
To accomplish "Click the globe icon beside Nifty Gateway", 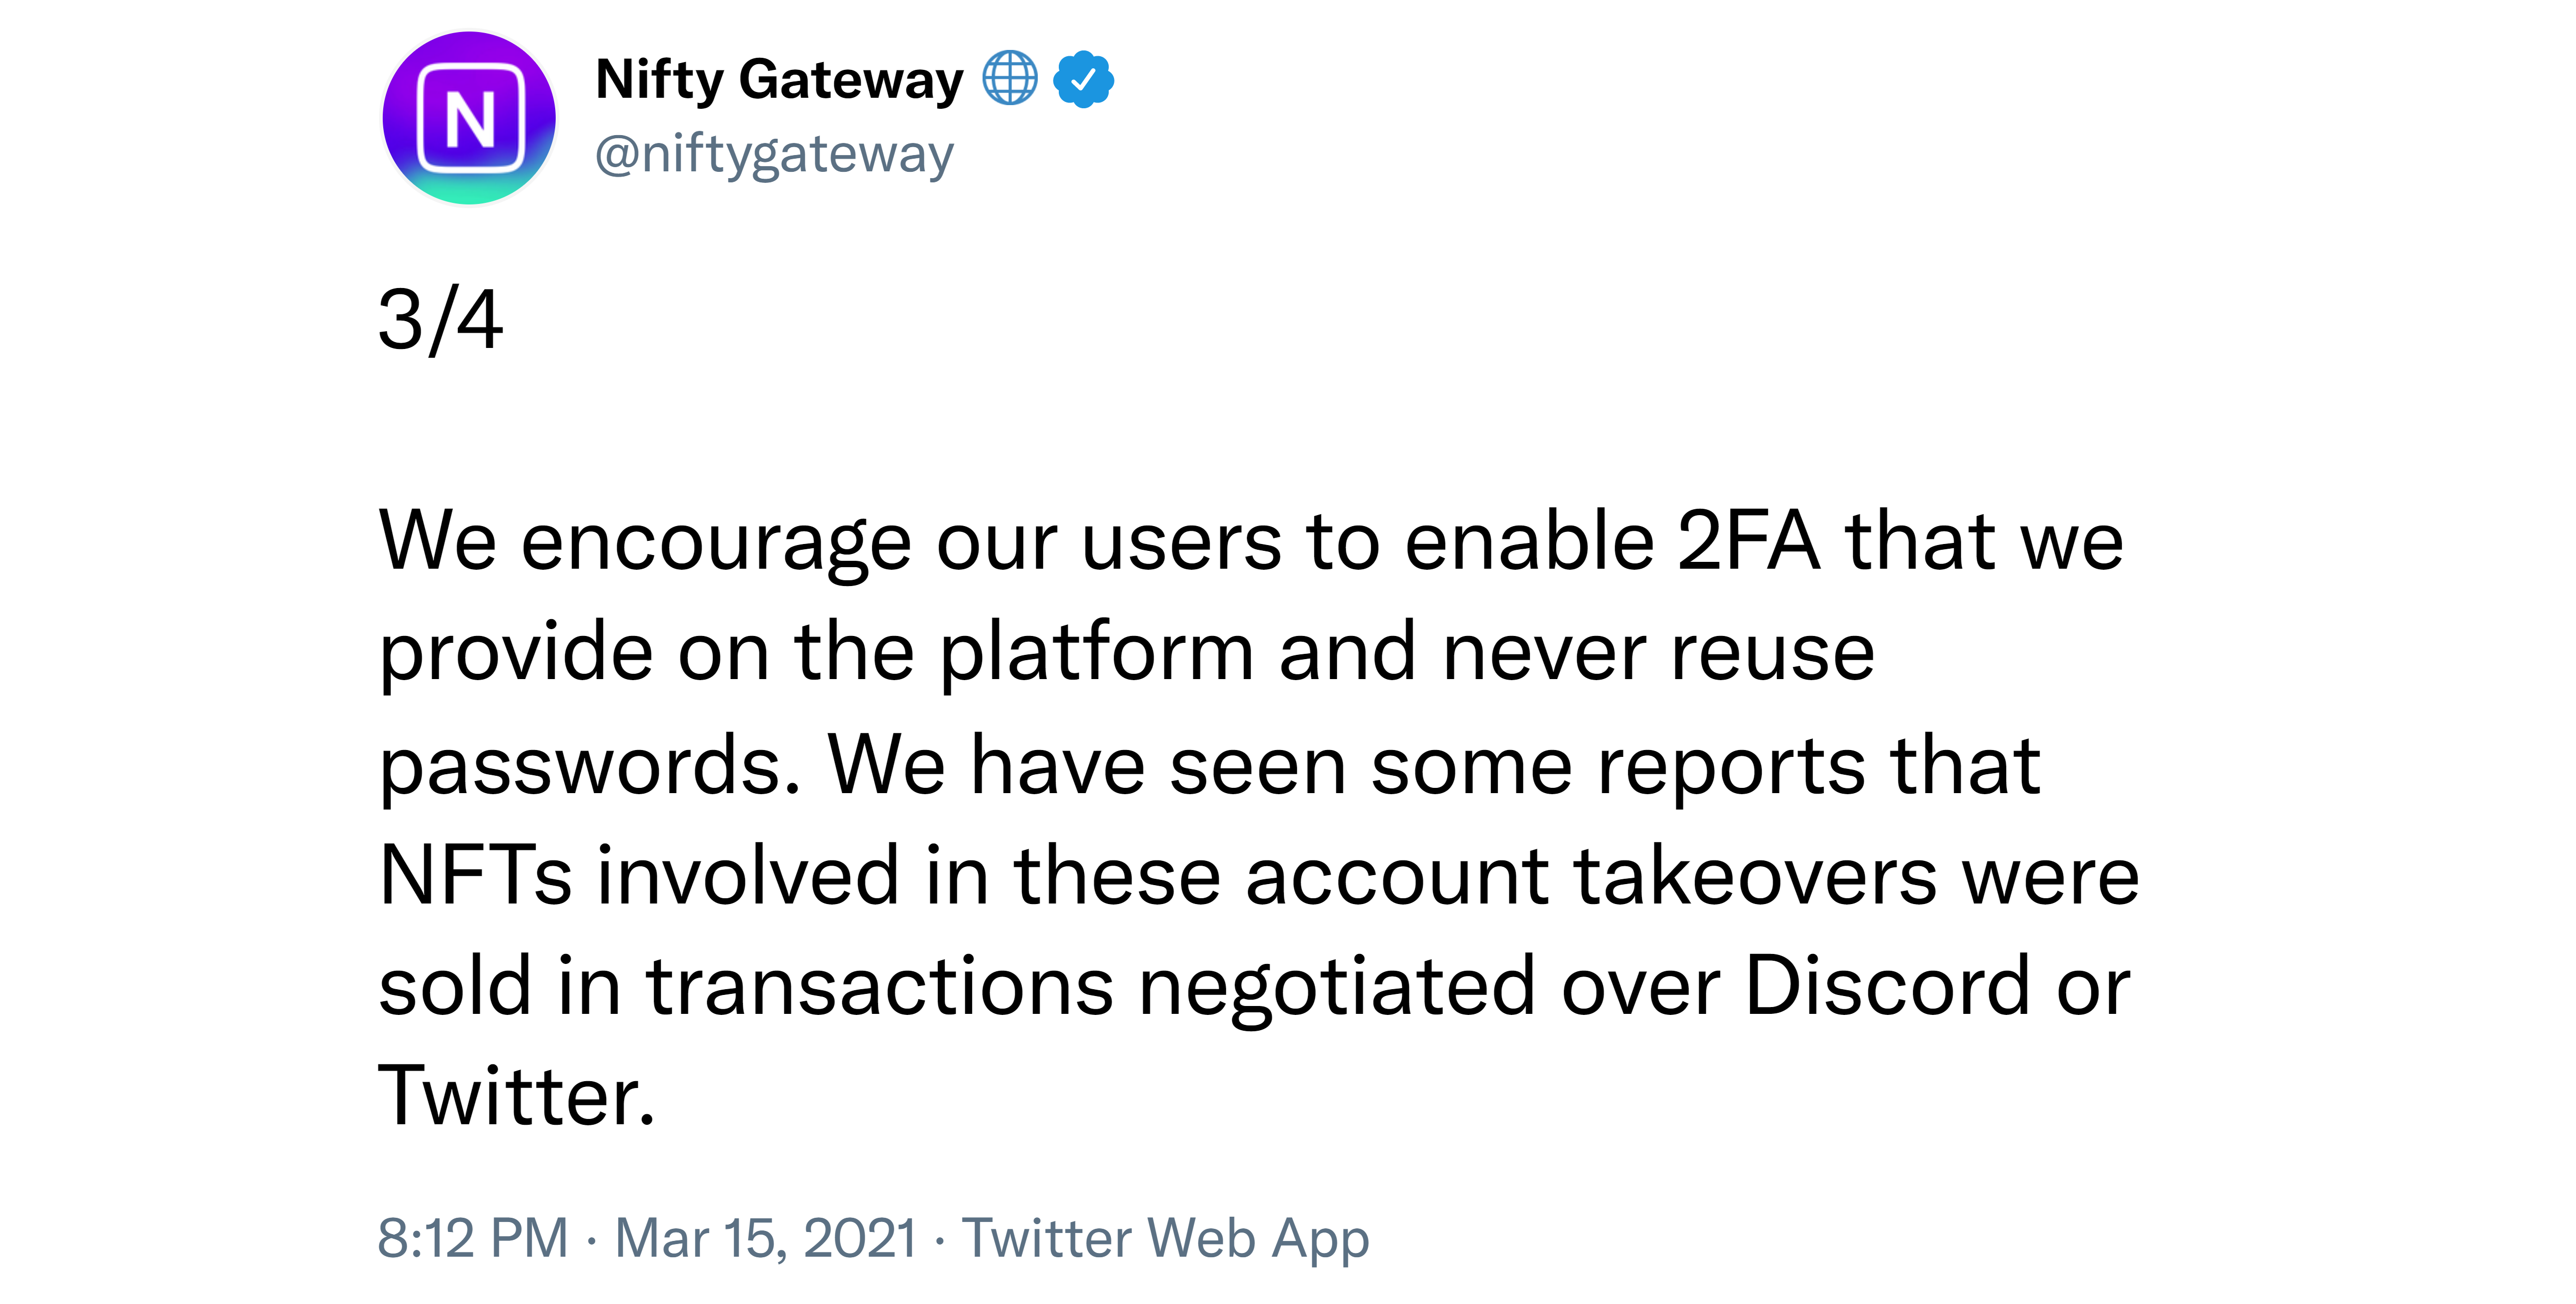I will [x=1010, y=78].
